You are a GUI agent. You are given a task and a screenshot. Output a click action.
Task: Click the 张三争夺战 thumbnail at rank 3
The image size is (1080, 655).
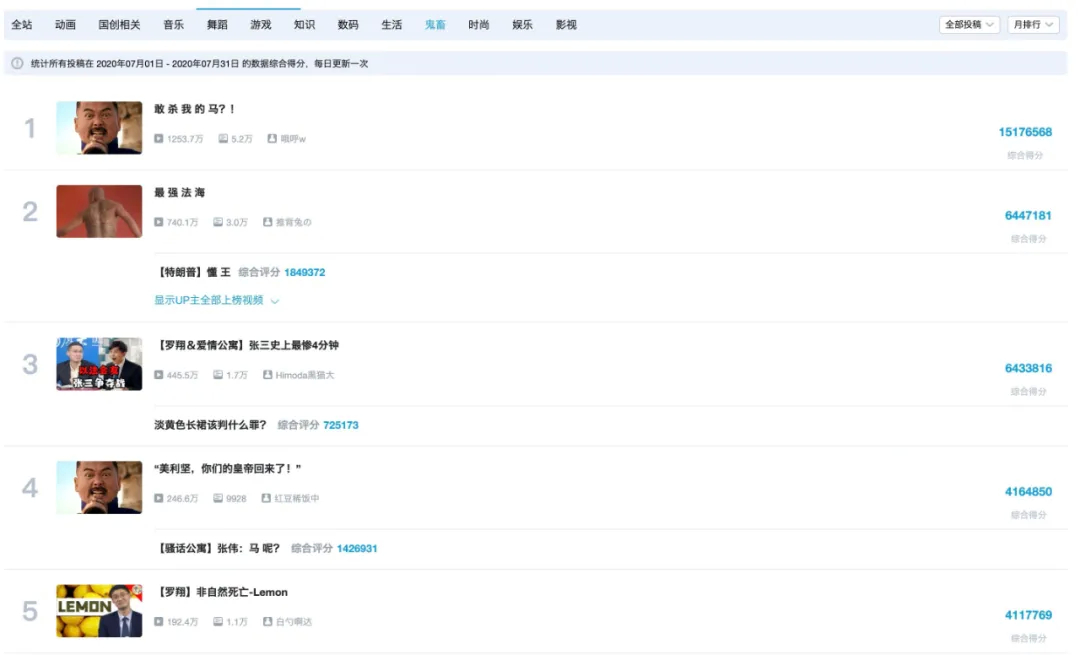point(99,364)
